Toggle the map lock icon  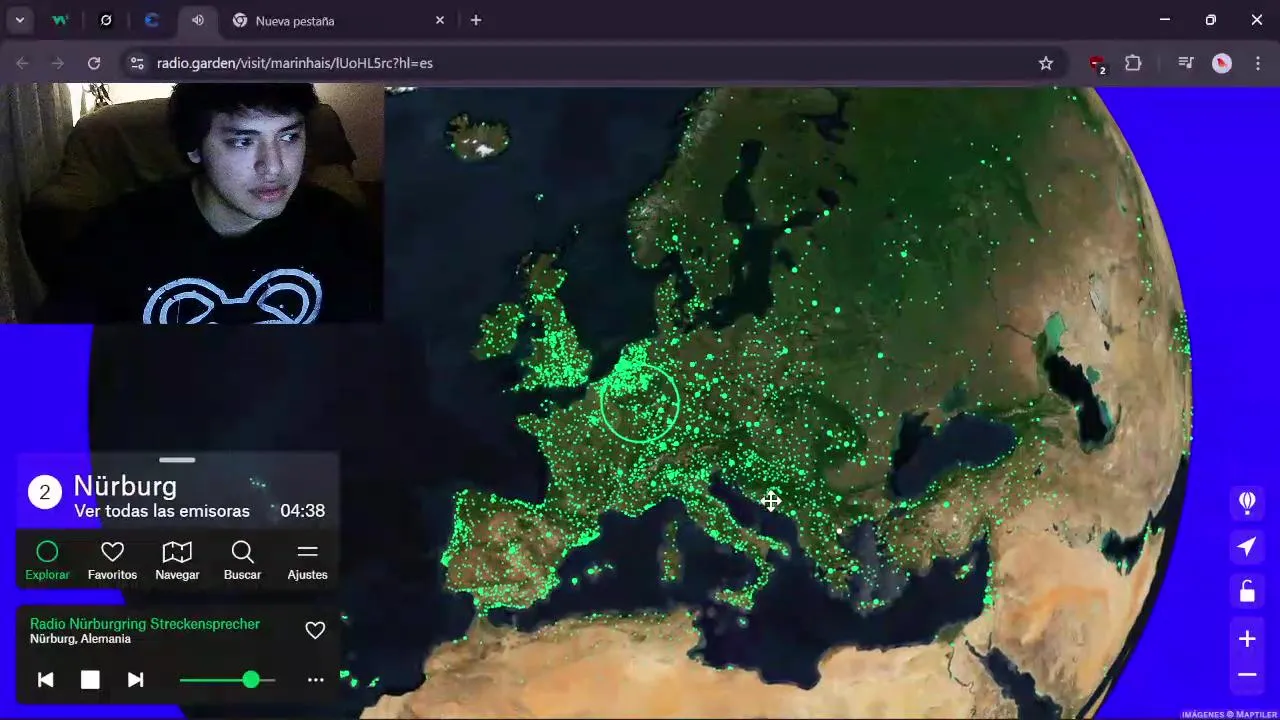click(1247, 591)
